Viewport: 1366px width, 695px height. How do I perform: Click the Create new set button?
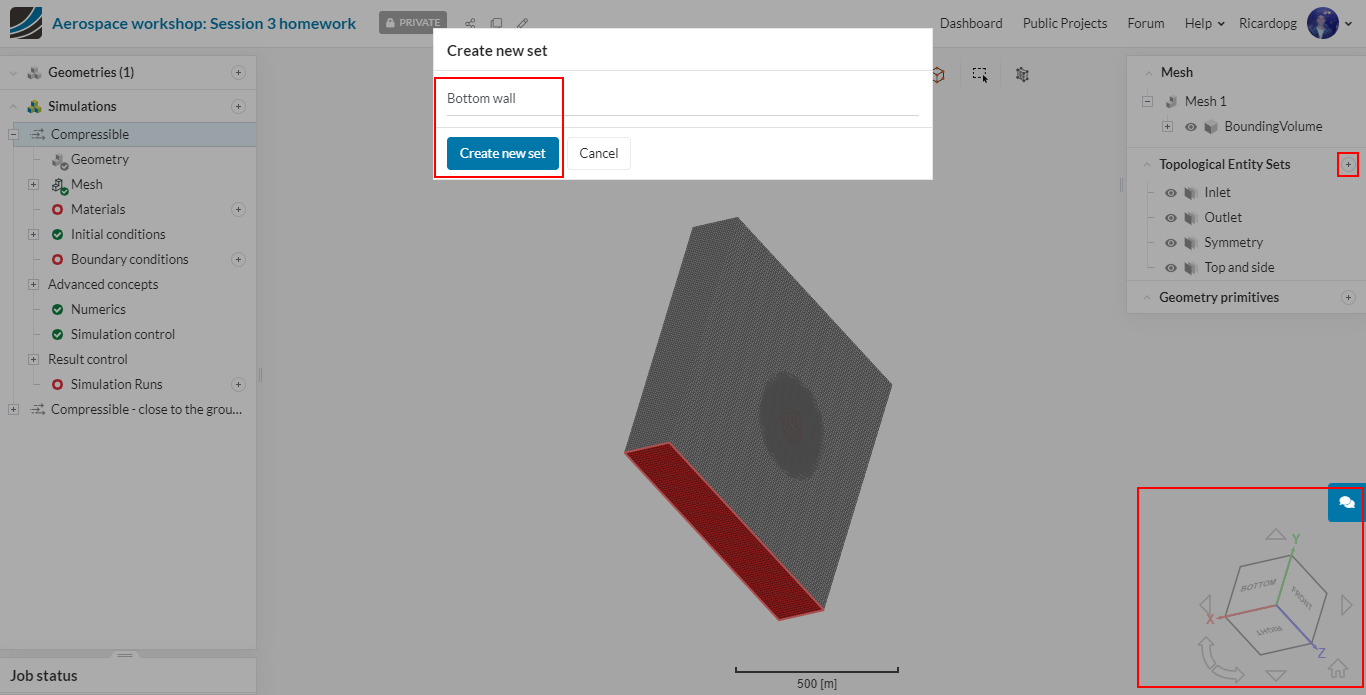click(503, 153)
